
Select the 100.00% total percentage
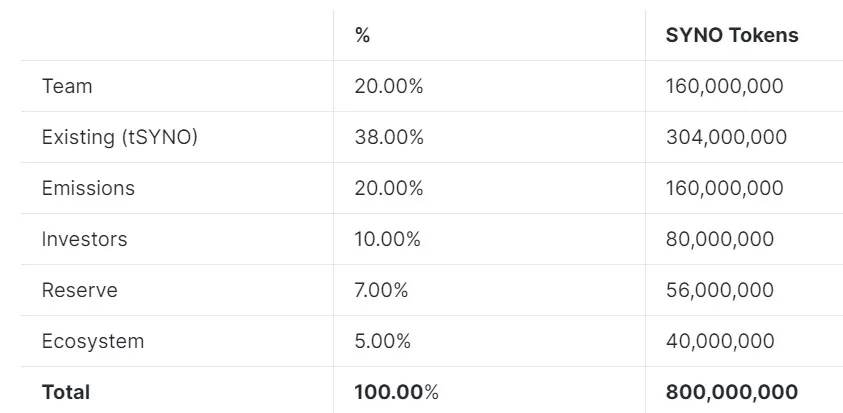(396, 392)
